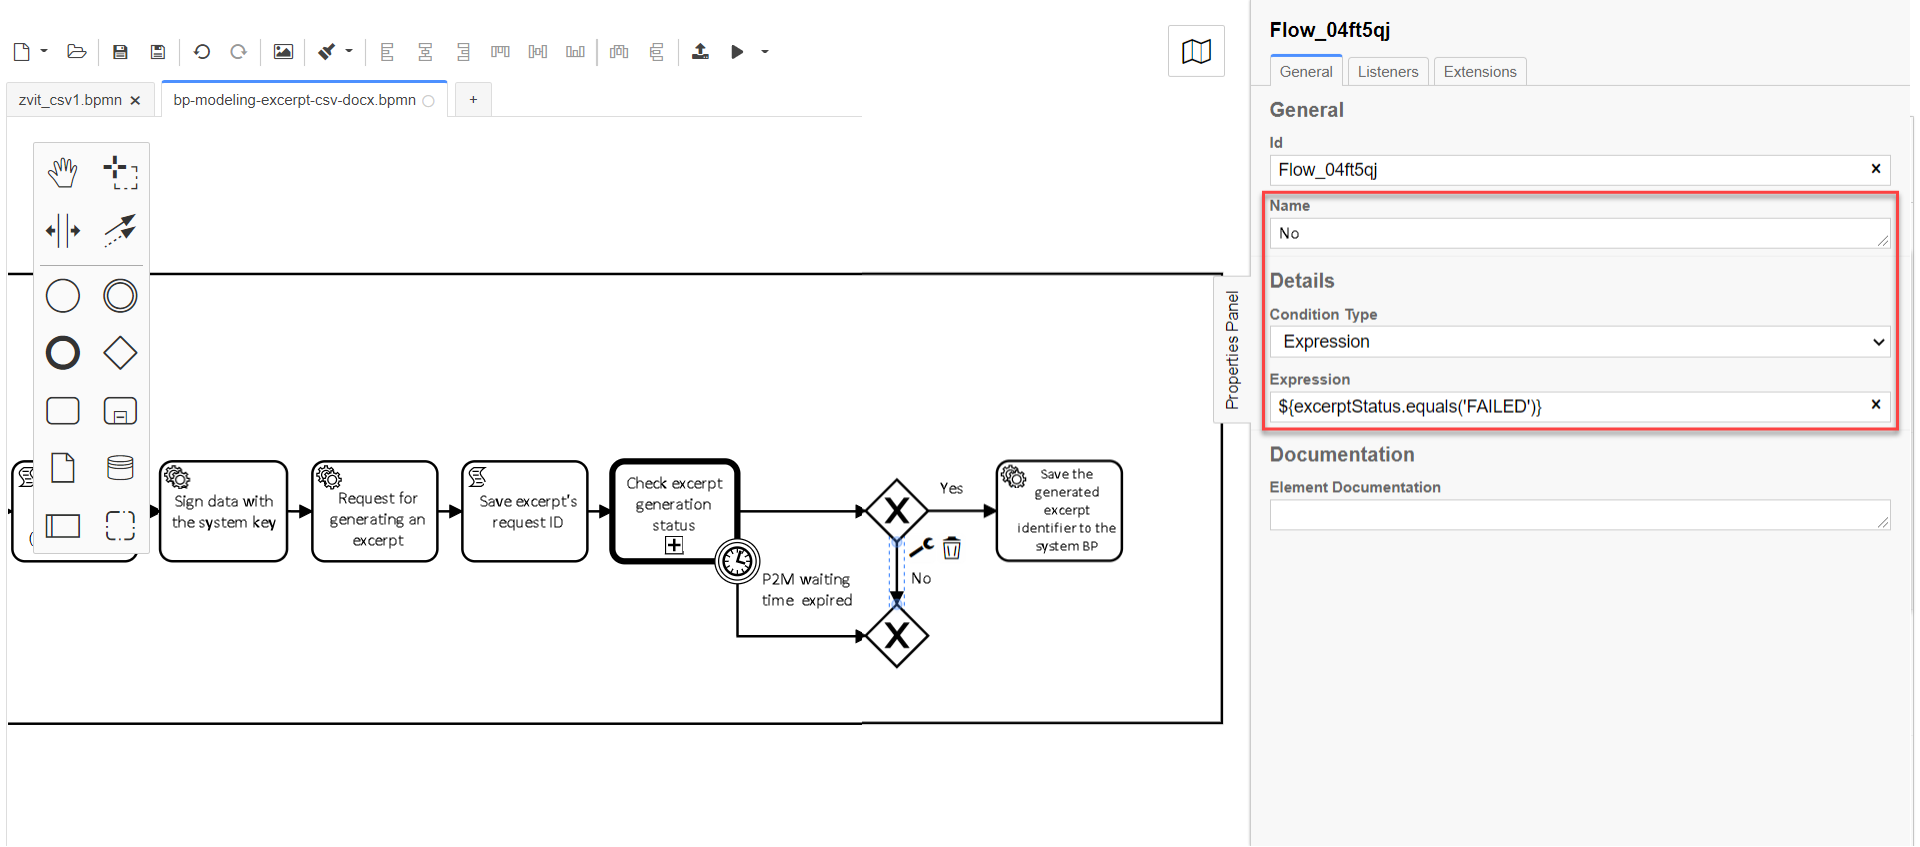Align selected elements to the bottom
Screen dimensions: 1920x847
[575, 52]
